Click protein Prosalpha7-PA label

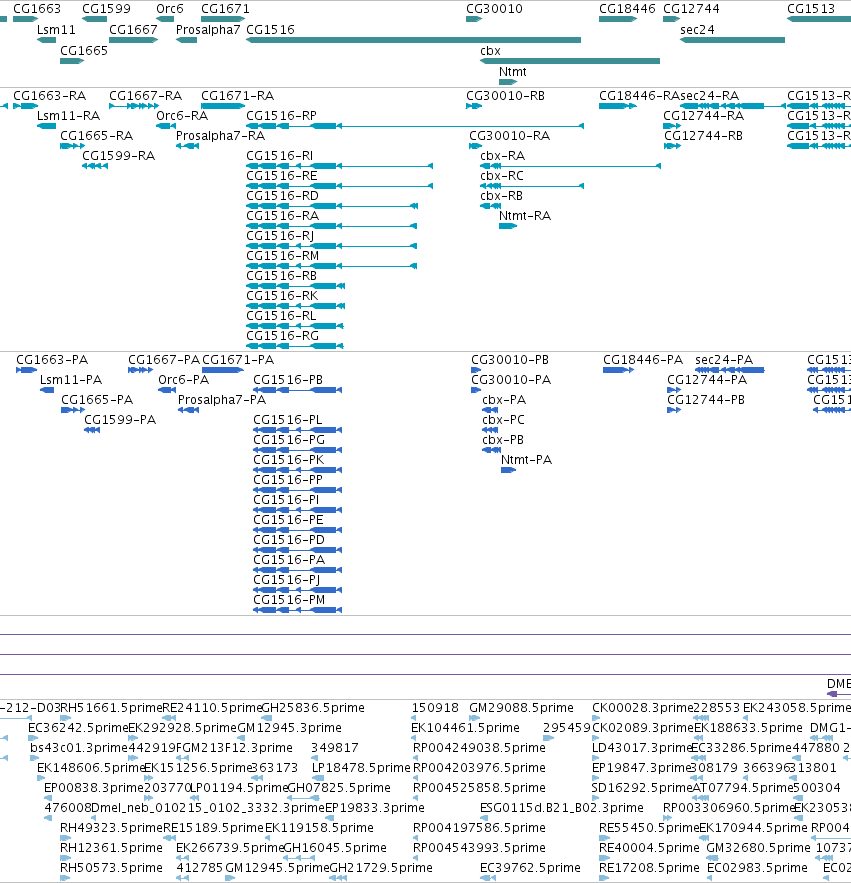point(222,400)
